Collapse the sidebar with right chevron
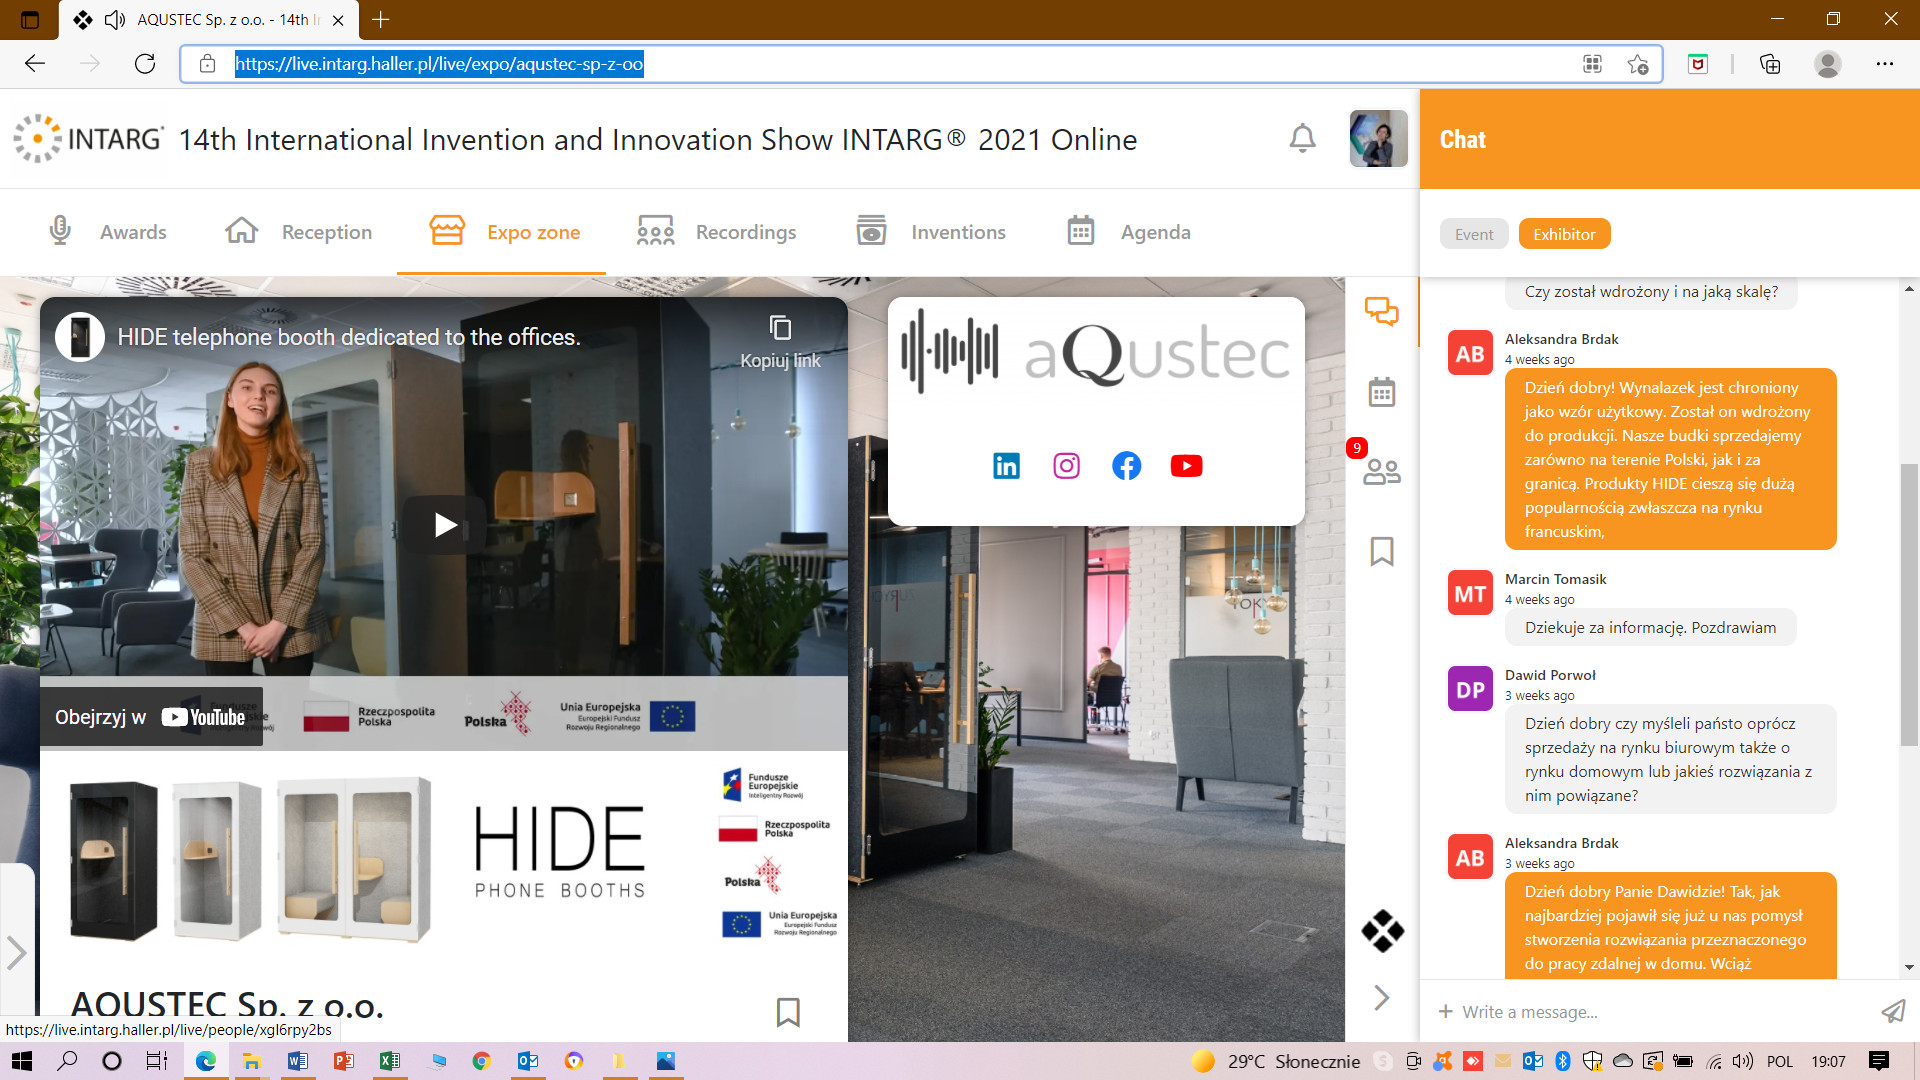Viewport: 1920px width, 1080px height. (x=1382, y=997)
